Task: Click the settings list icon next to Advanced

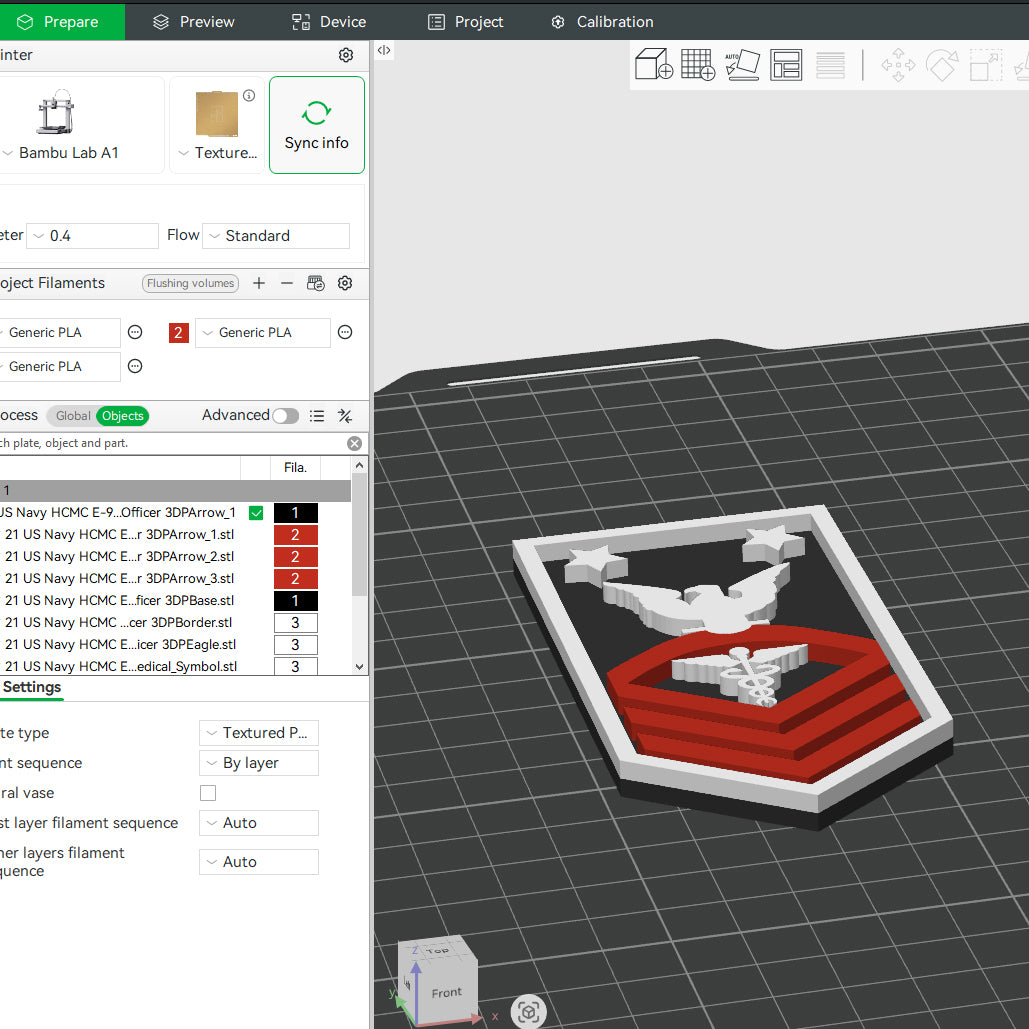Action: (317, 416)
